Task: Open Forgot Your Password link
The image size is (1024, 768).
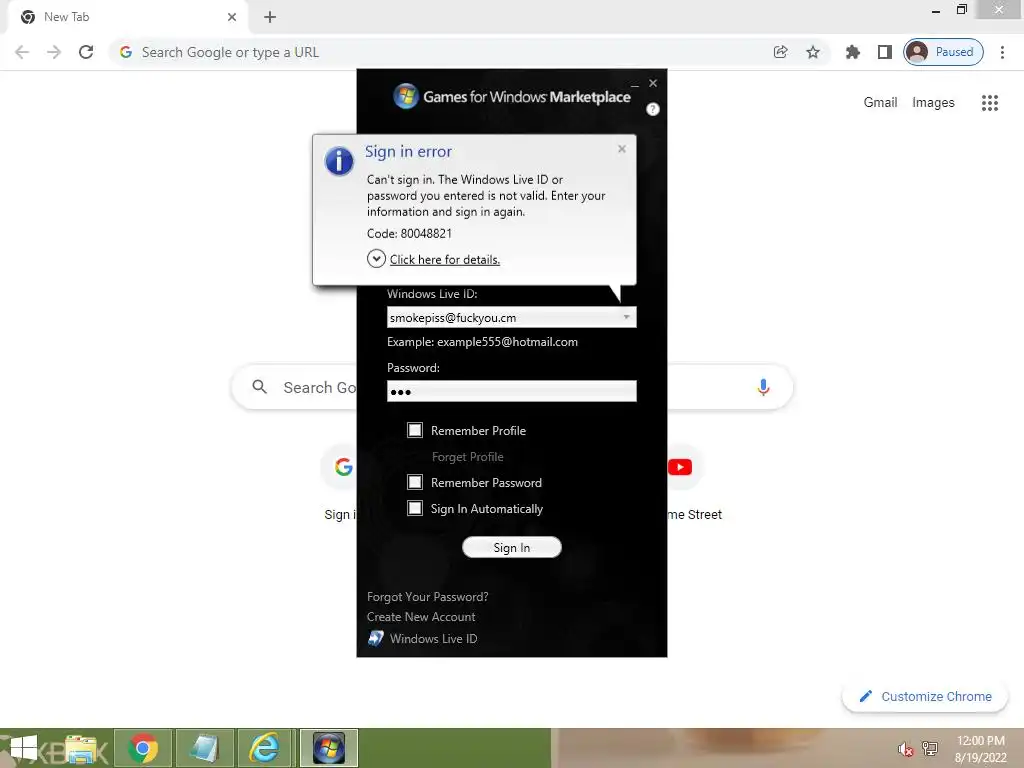Action: point(428,597)
